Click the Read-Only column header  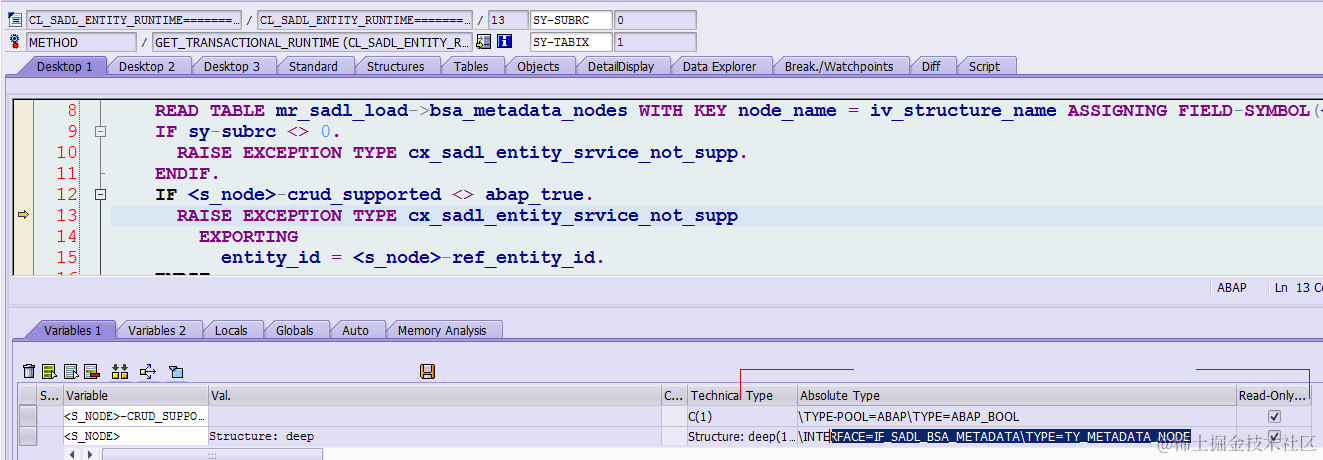pyautogui.click(x=1273, y=396)
